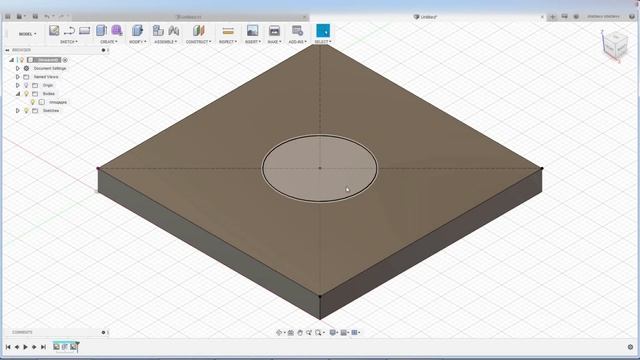Click the Job Status clock icon
Image resolution: width=640 pixels, height=360 pixels.
pos(576,16)
